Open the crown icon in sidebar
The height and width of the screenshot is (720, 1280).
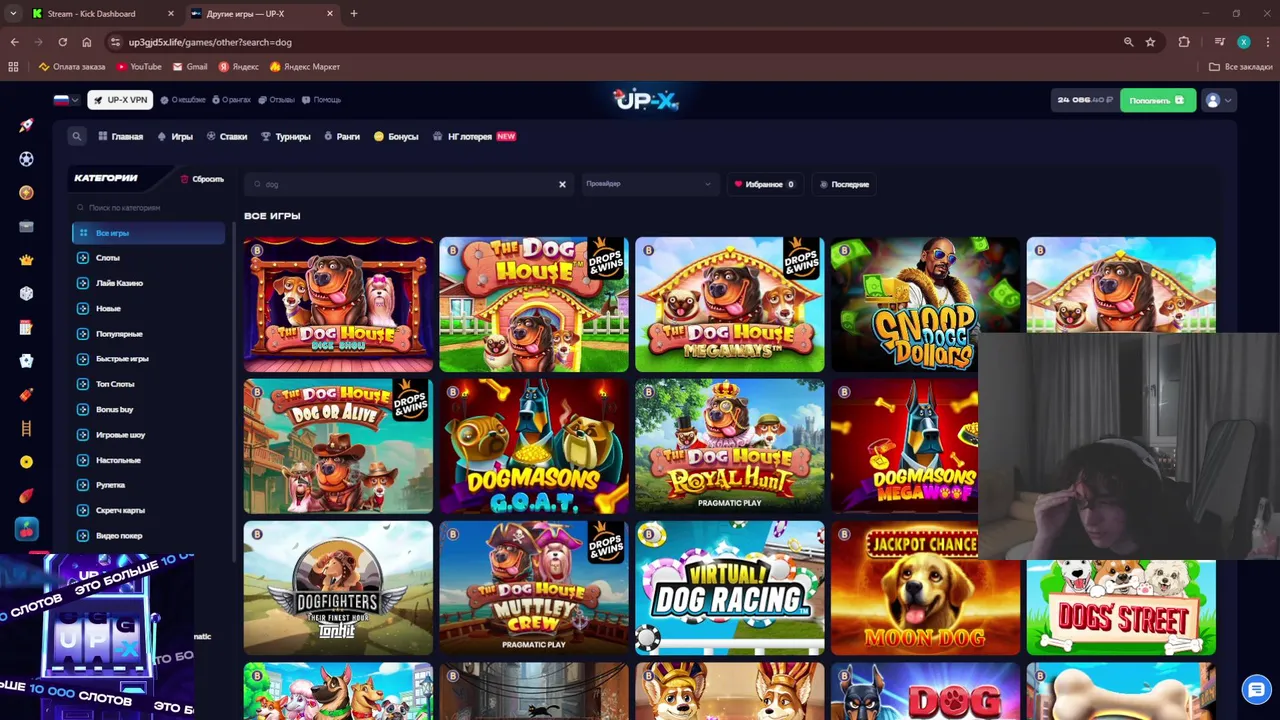(26, 260)
